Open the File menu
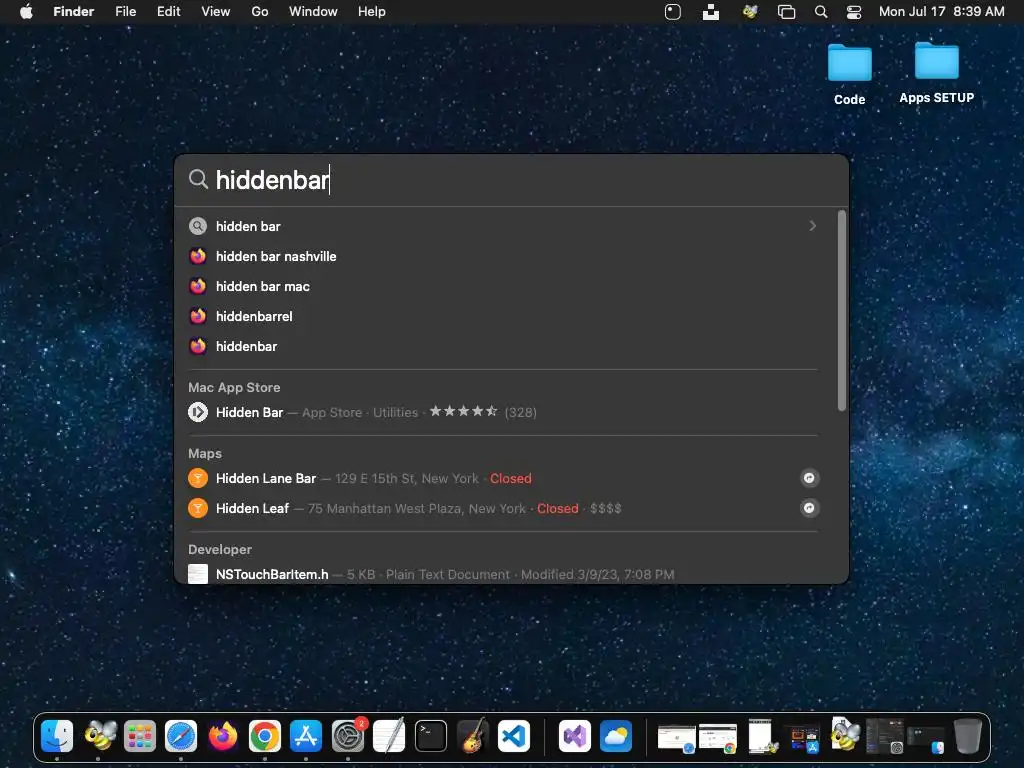Viewport: 1024px width, 768px height. coord(125,12)
